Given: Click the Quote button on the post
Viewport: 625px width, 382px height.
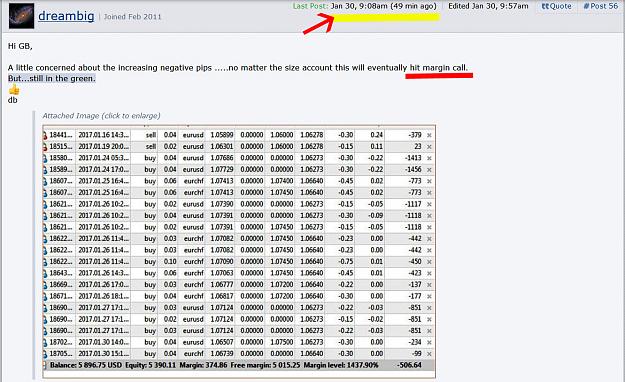Looking at the screenshot, I should (556, 6).
